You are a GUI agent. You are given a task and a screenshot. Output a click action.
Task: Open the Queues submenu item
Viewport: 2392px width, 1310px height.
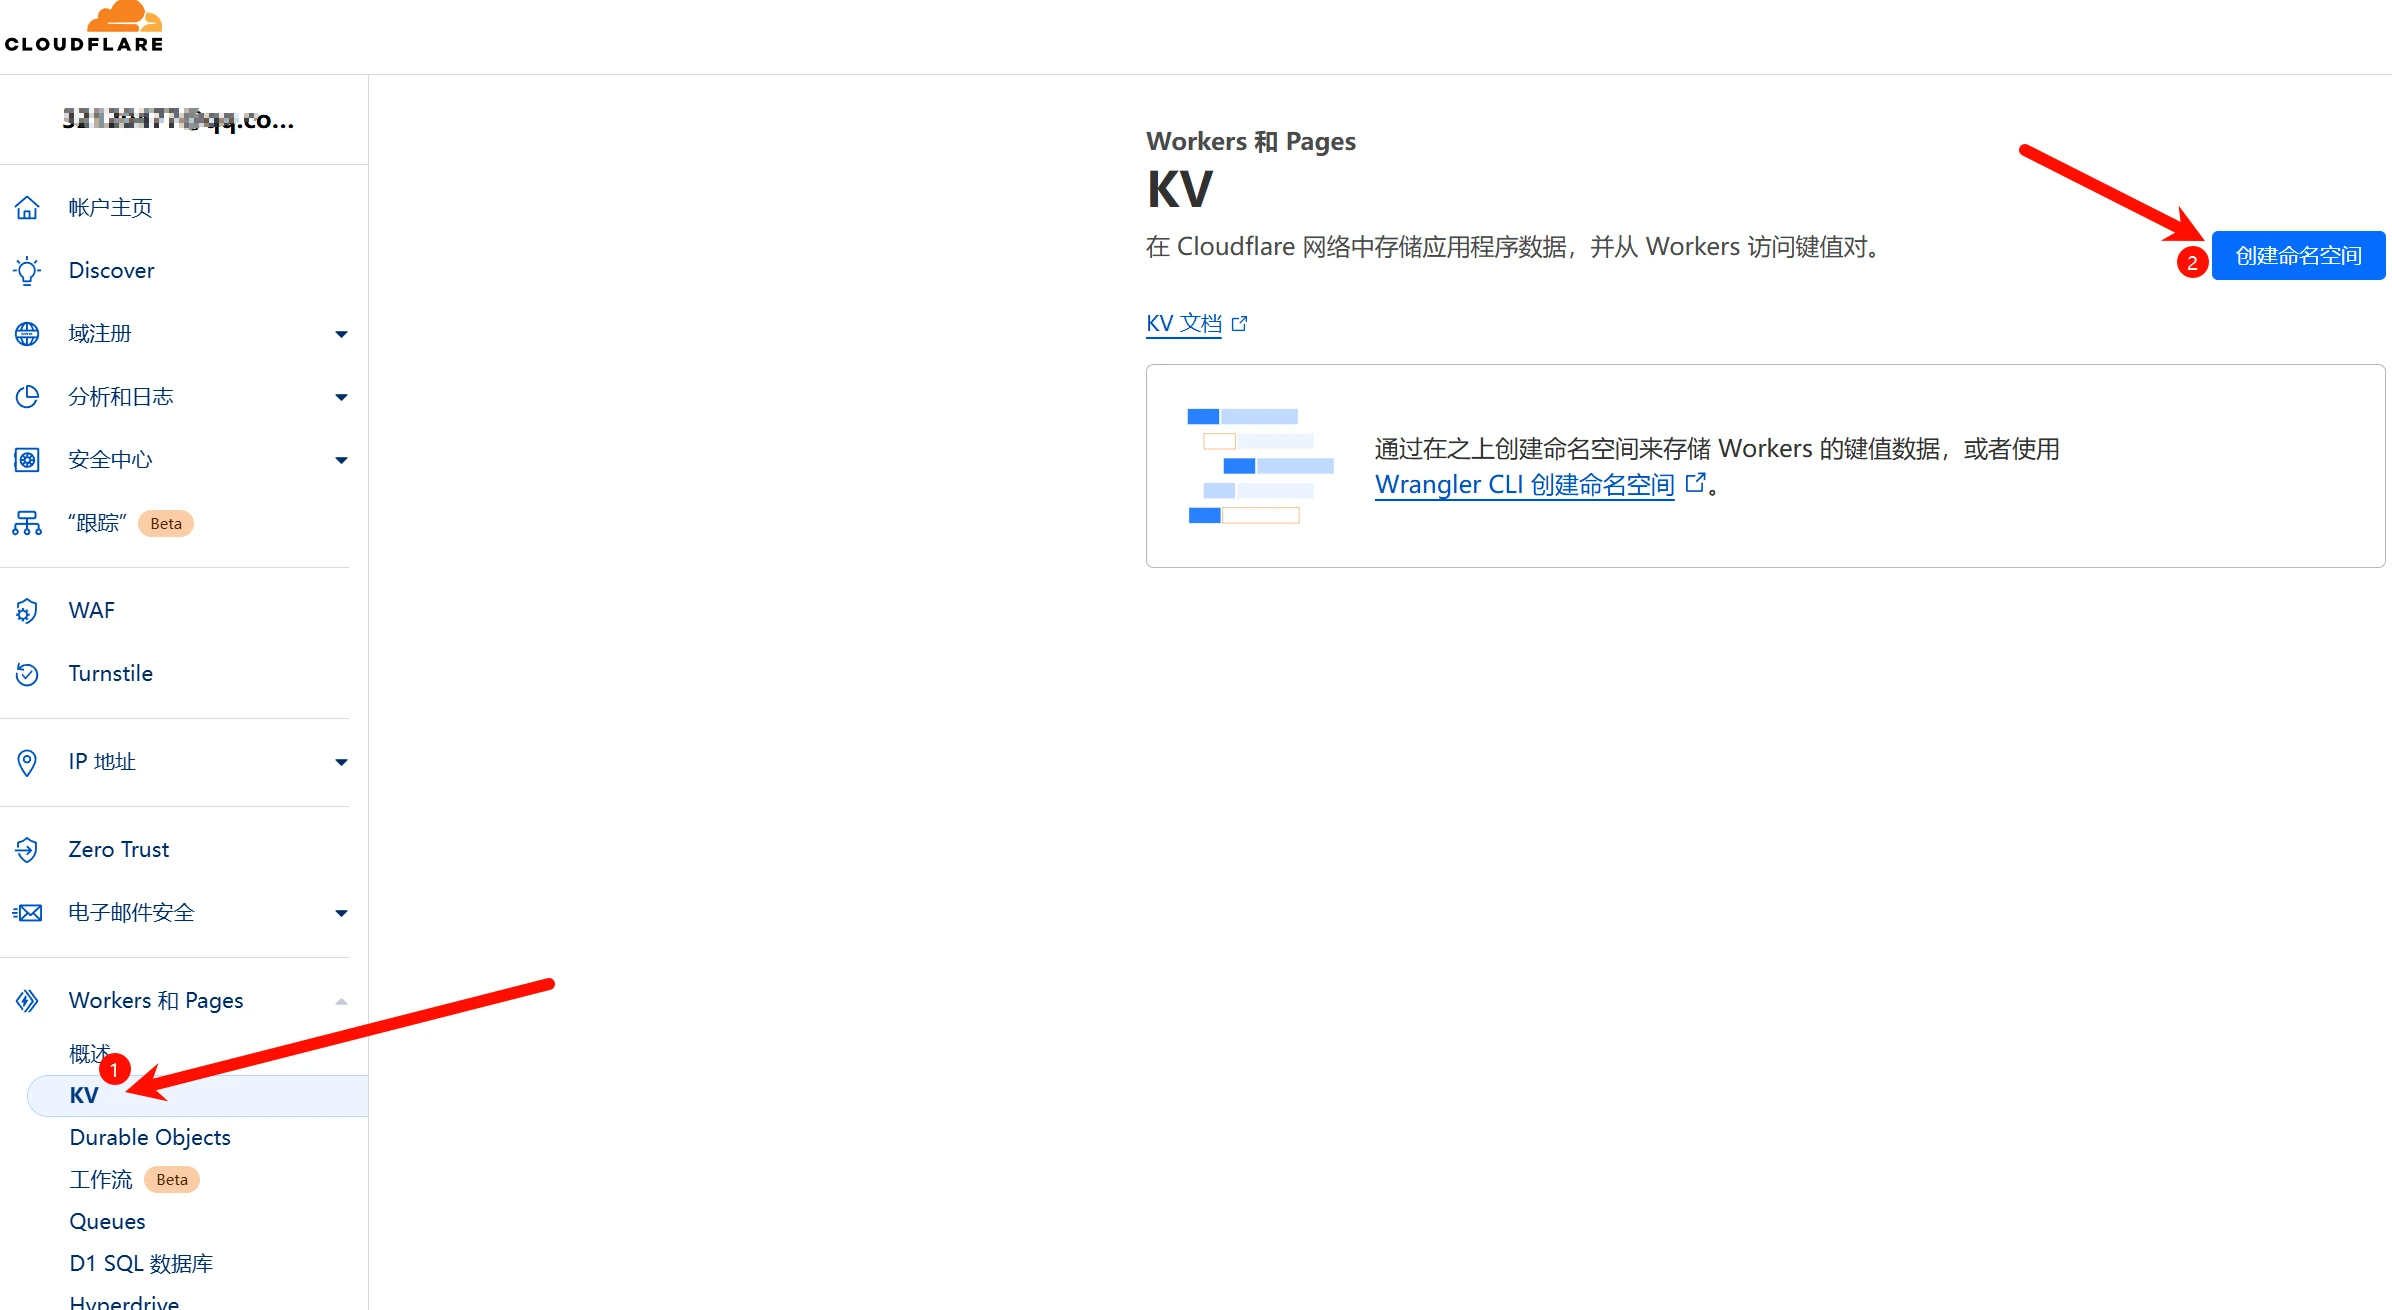point(107,1222)
